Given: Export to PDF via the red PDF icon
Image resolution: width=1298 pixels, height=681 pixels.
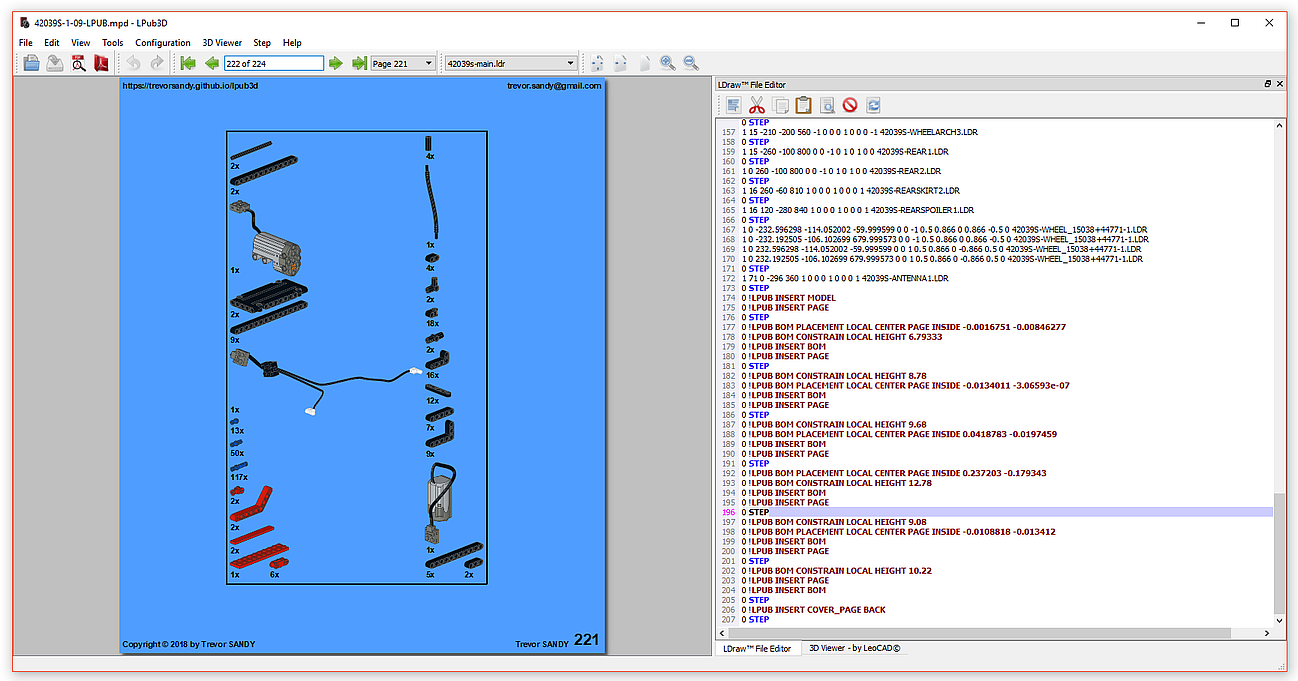Looking at the screenshot, I should [x=101, y=63].
